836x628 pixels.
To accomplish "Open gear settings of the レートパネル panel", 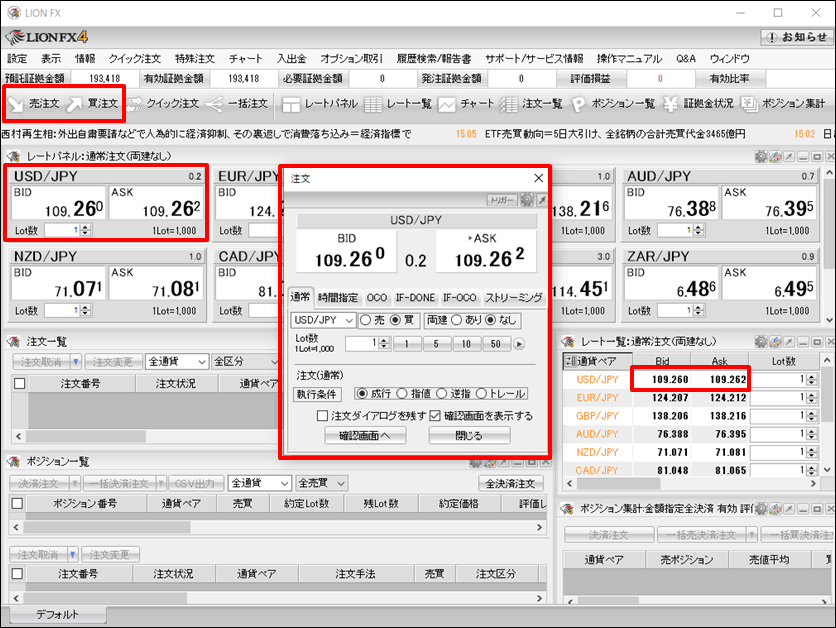I will tap(761, 156).
